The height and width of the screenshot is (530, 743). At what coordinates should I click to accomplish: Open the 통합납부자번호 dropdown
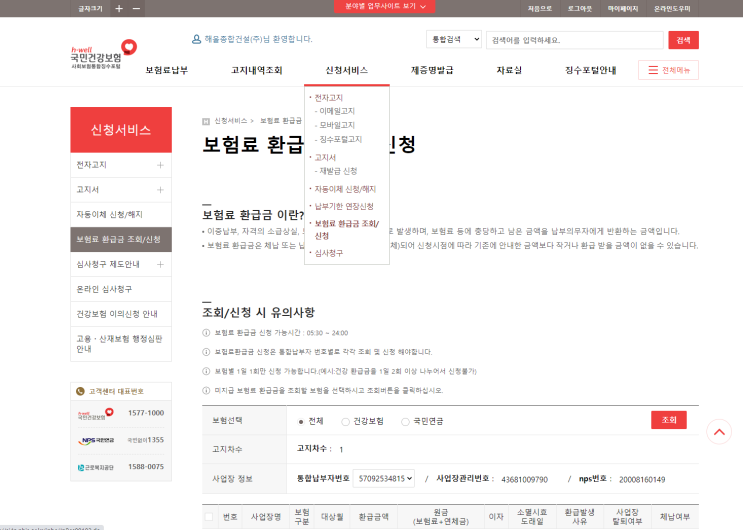tap(384, 478)
